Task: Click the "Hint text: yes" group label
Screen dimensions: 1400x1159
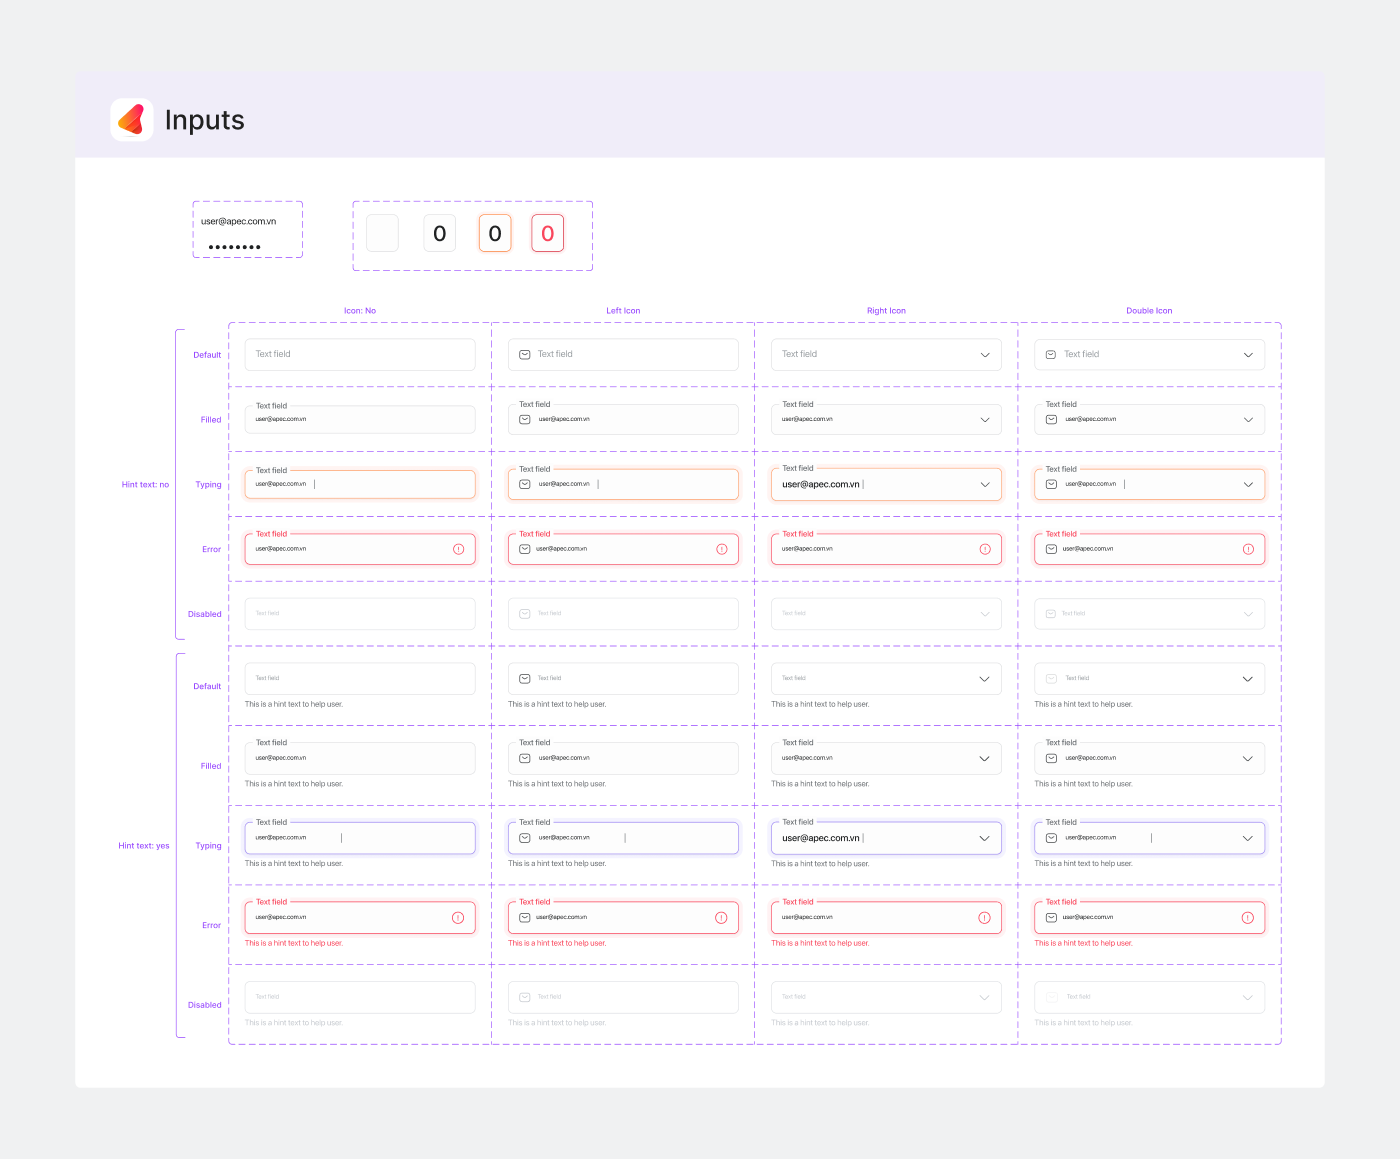Action: pos(144,846)
